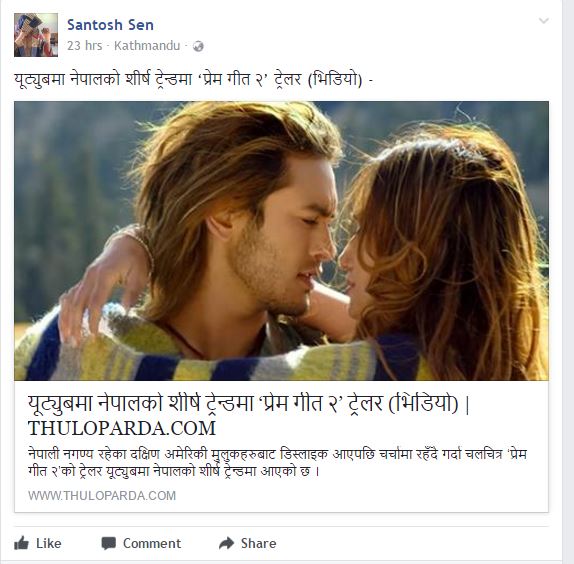Click the Share arrow icon
The height and width of the screenshot is (564, 574).
[x=227, y=543]
